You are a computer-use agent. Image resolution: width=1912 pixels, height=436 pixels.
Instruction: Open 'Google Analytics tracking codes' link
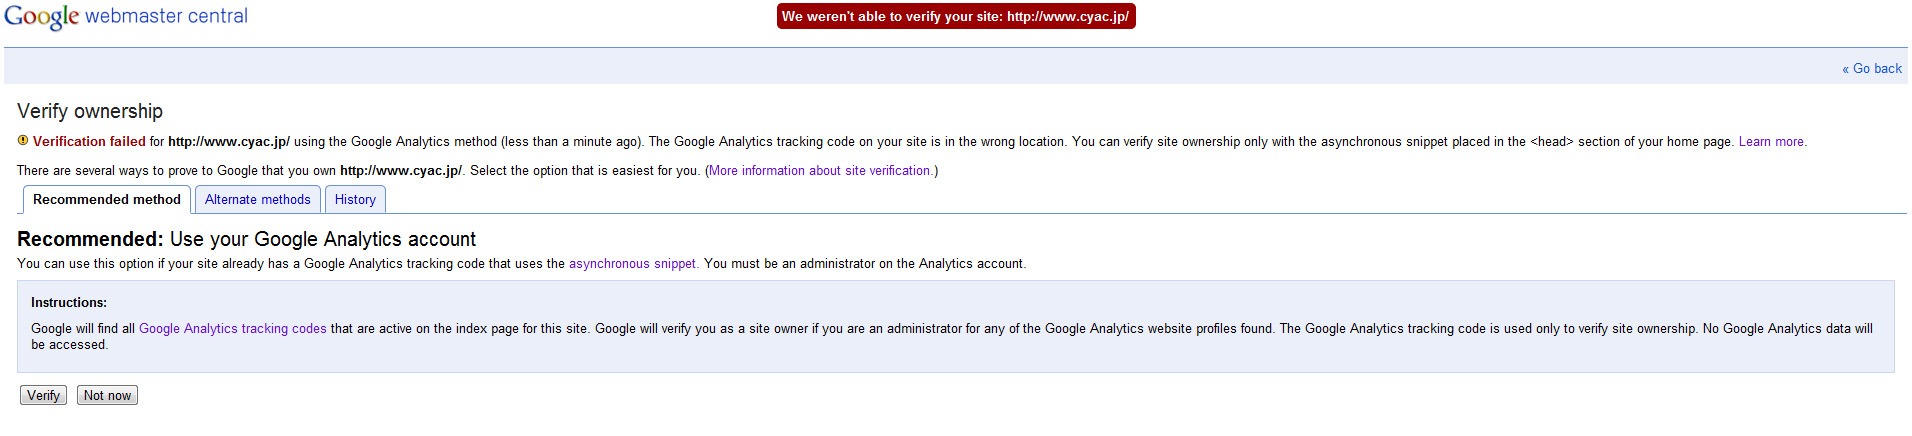232,329
